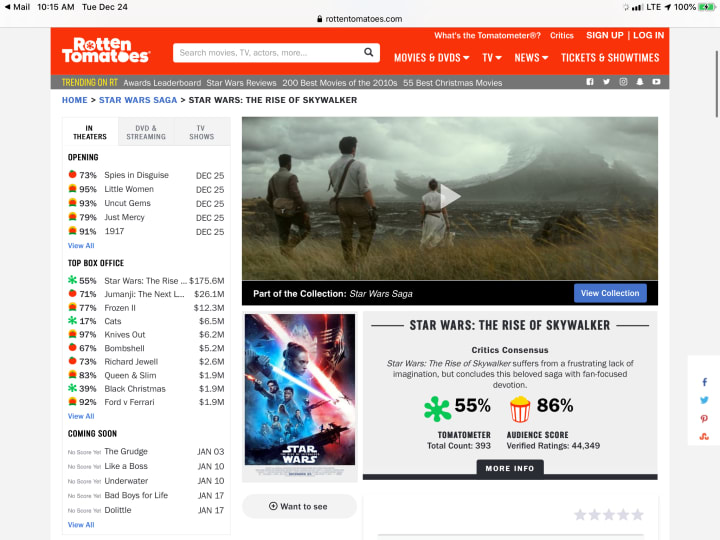Click the page scrollbar on the right edge
Image resolution: width=720 pixels, height=540 pixels.
[717, 84]
